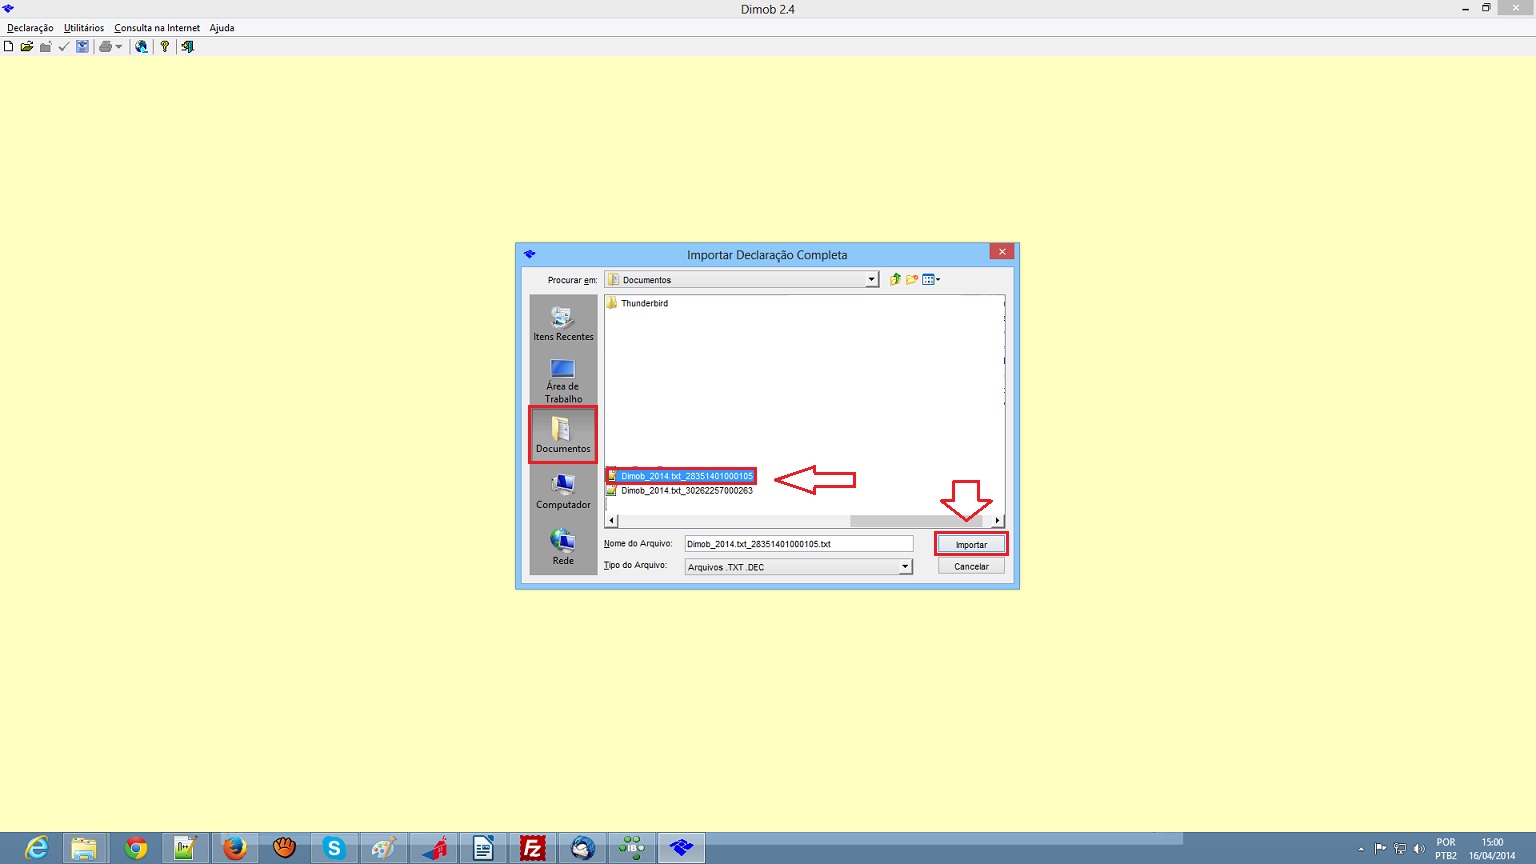Click the yellow Help question mark icon
The image size is (1536, 864).
165,47
